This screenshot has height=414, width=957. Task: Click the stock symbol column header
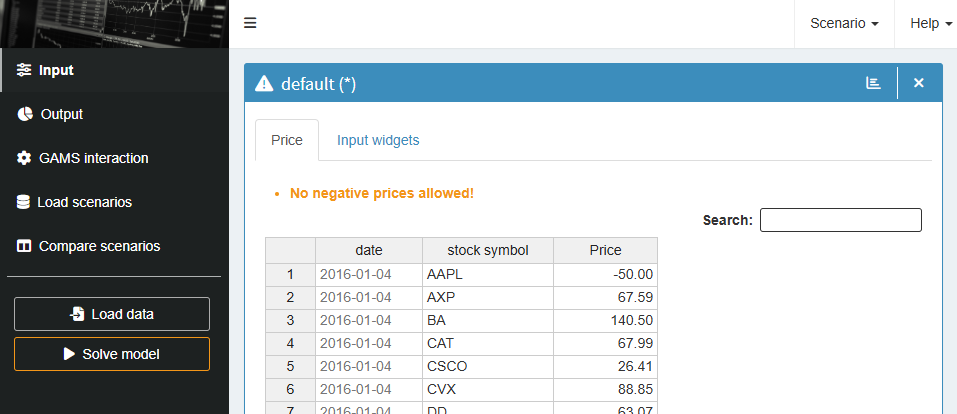[487, 250]
